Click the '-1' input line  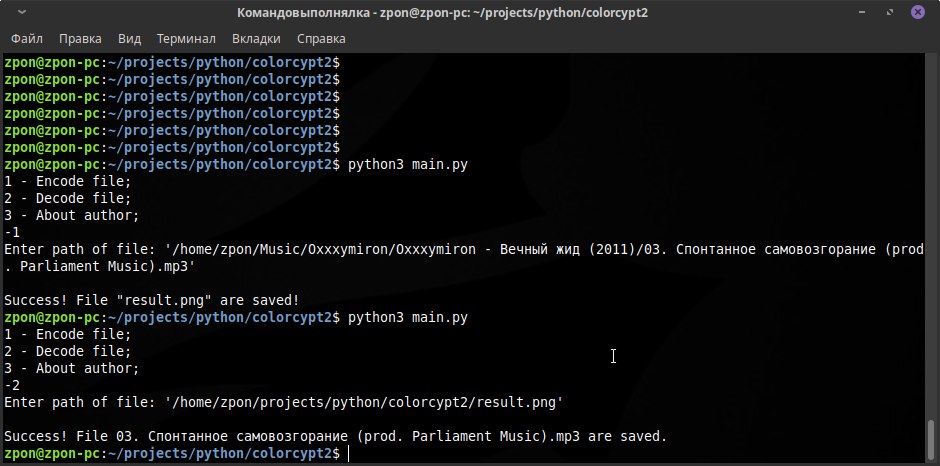pyautogui.click(x=12, y=232)
